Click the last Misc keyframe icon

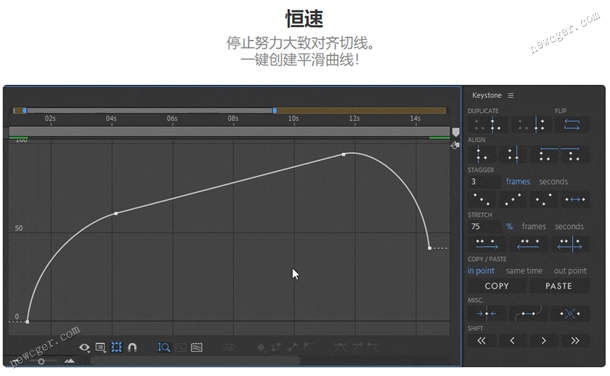click(570, 313)
